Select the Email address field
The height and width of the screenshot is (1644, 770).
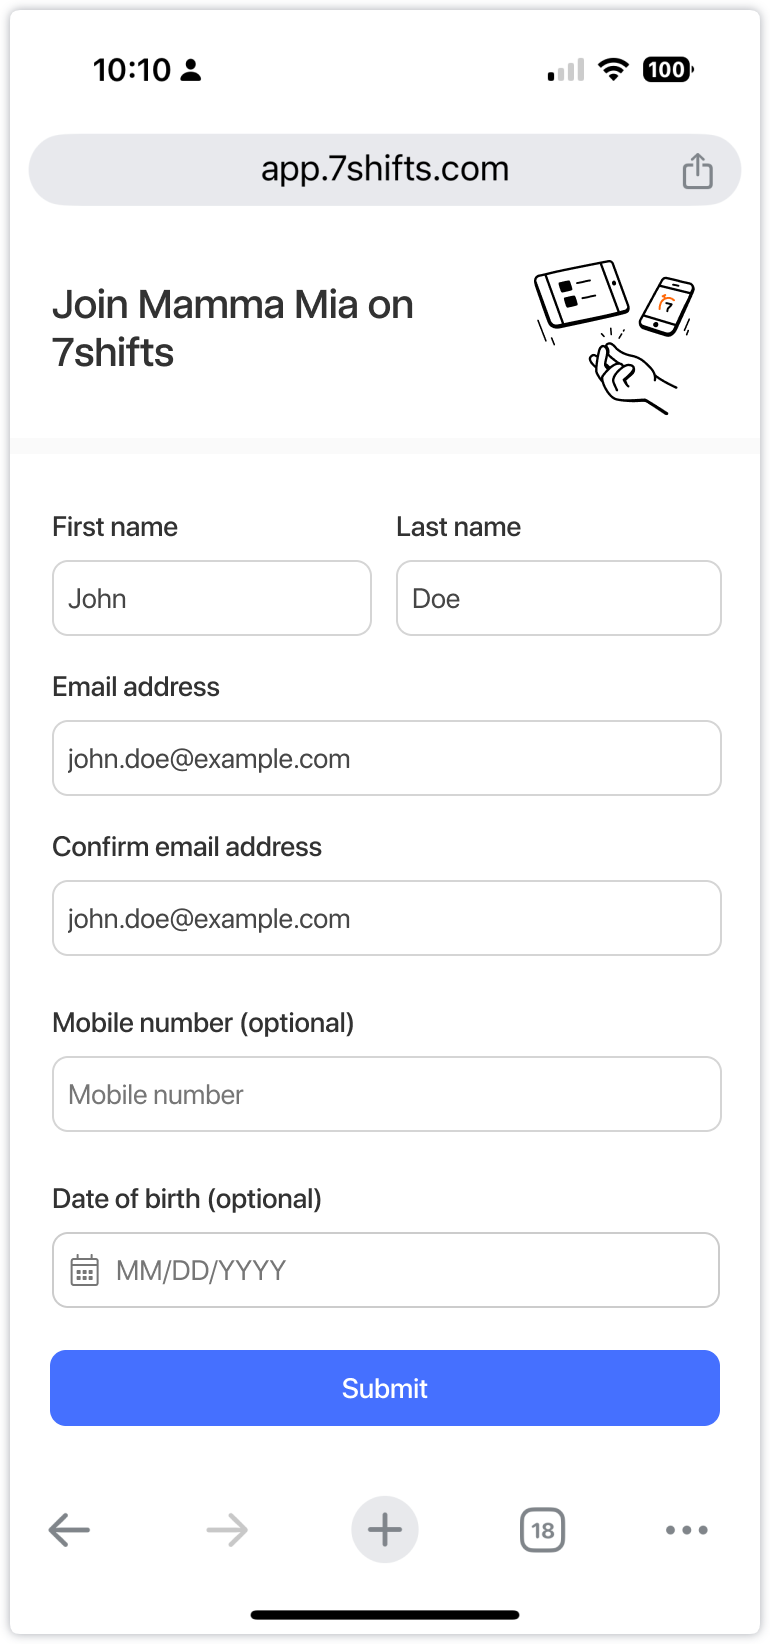[x=386, y=758]
